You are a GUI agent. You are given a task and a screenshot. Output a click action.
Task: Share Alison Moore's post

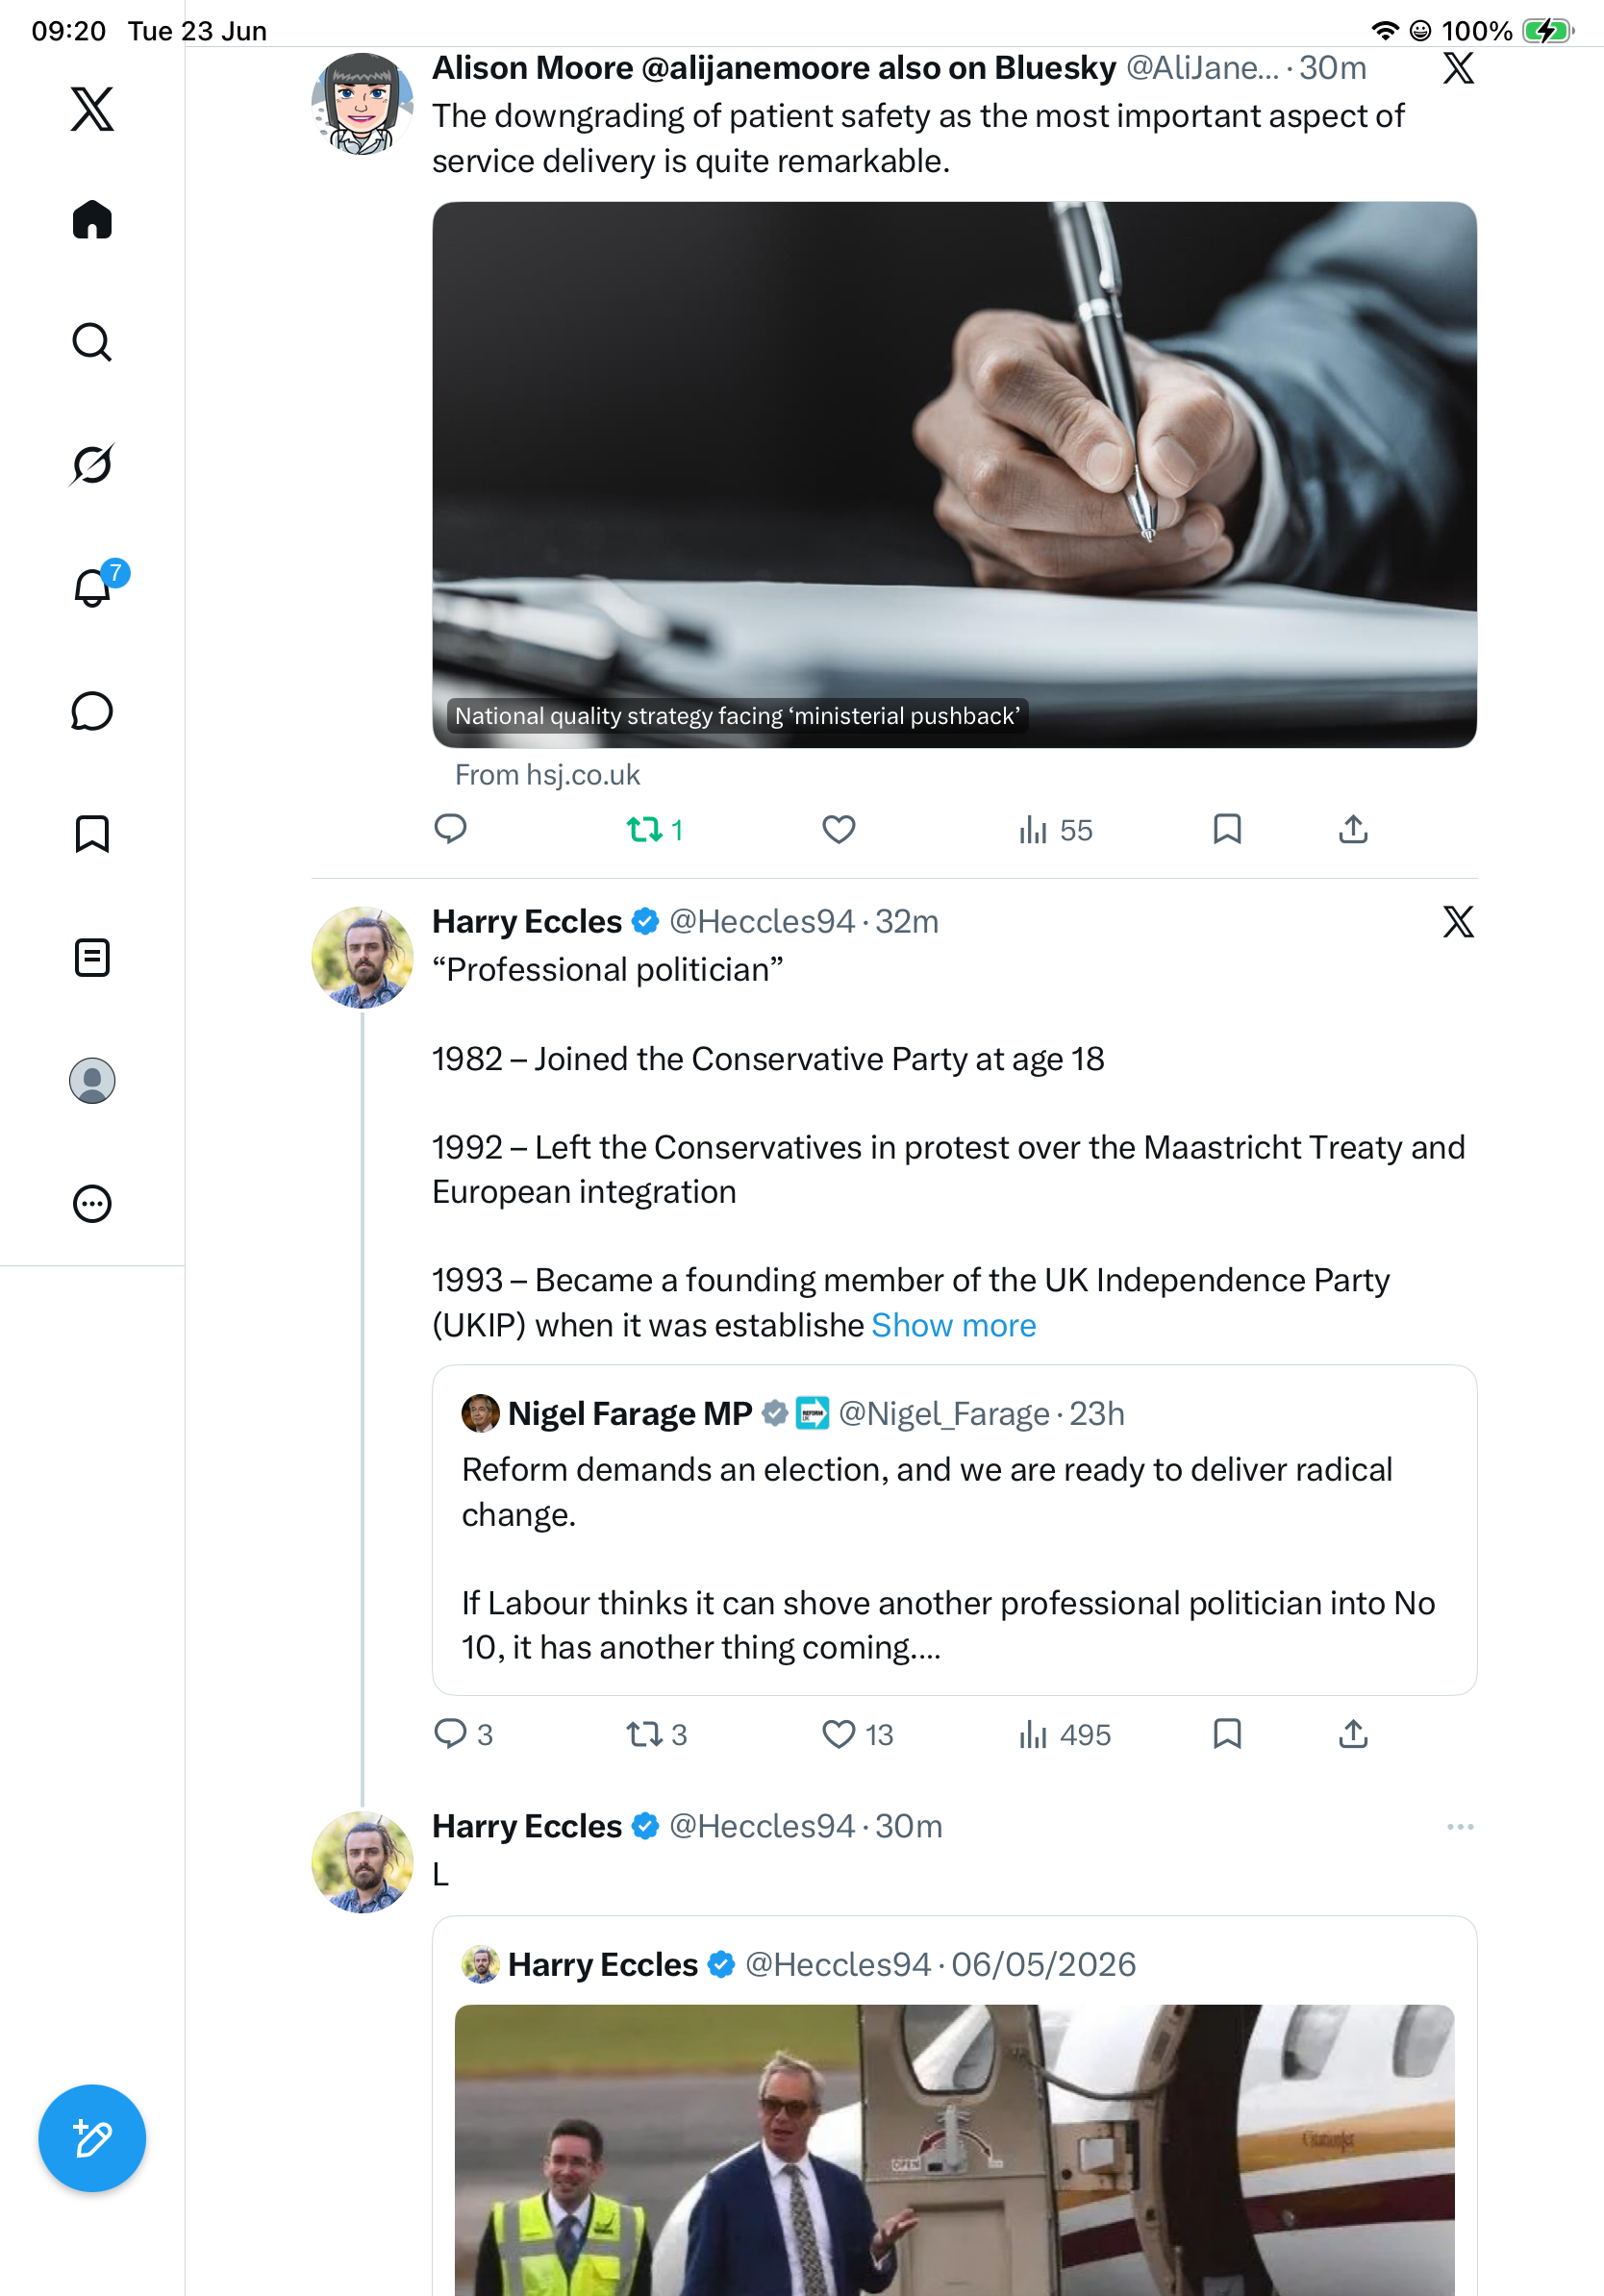1353,830
